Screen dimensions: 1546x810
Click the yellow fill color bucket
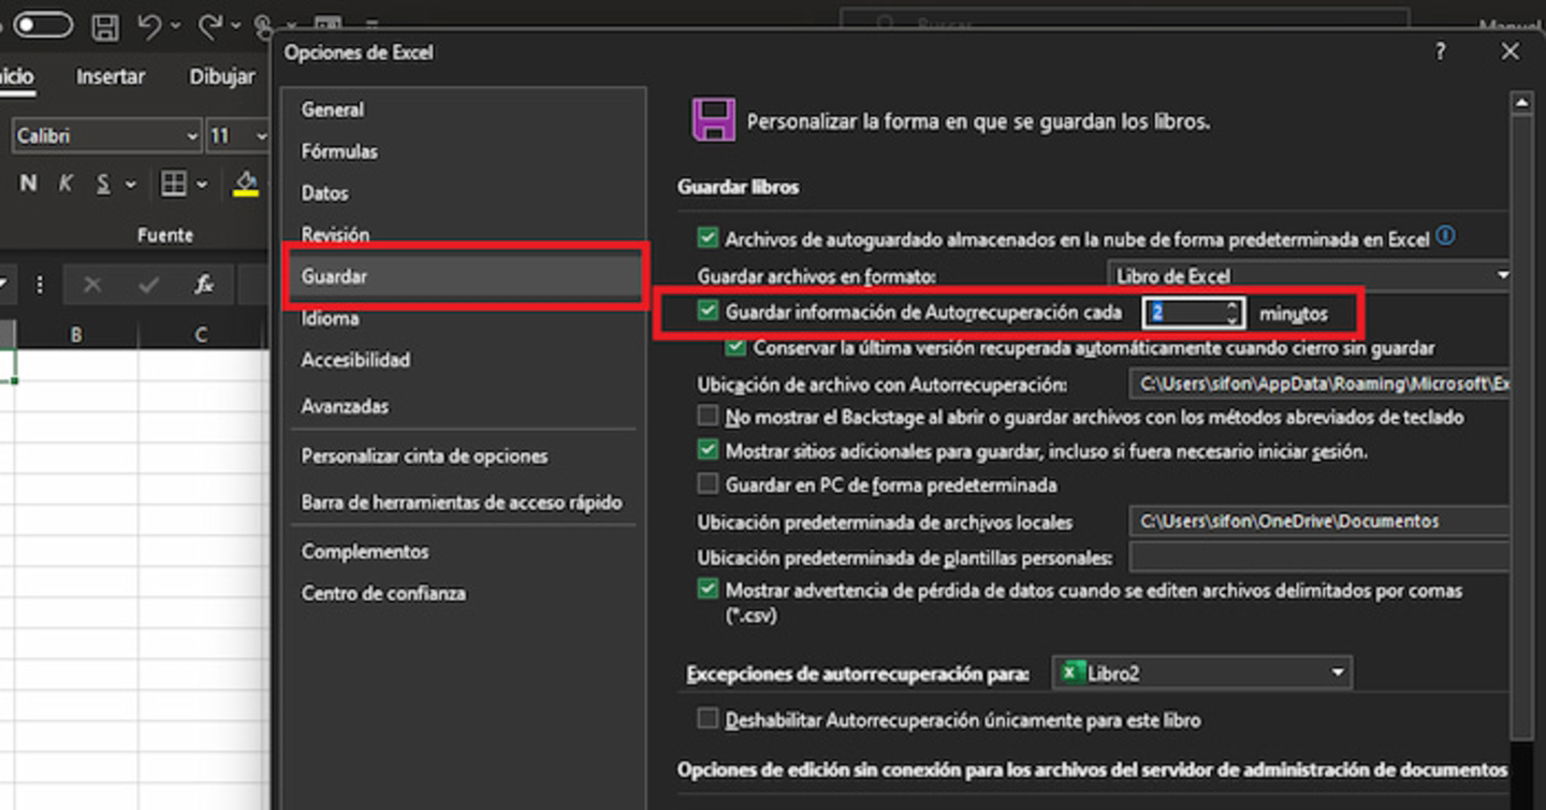246,183
